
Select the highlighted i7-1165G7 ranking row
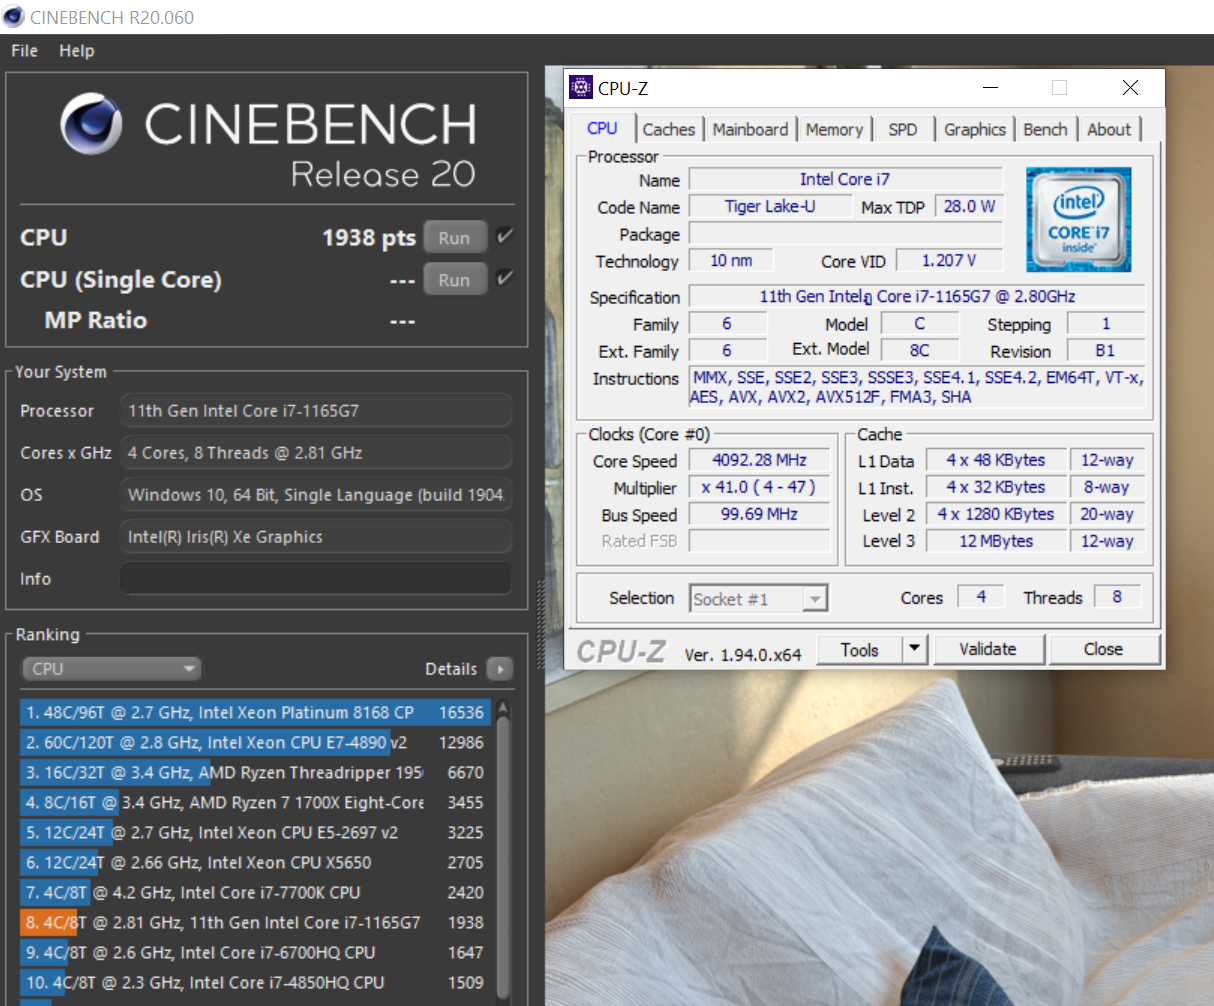tap(255, 923)
